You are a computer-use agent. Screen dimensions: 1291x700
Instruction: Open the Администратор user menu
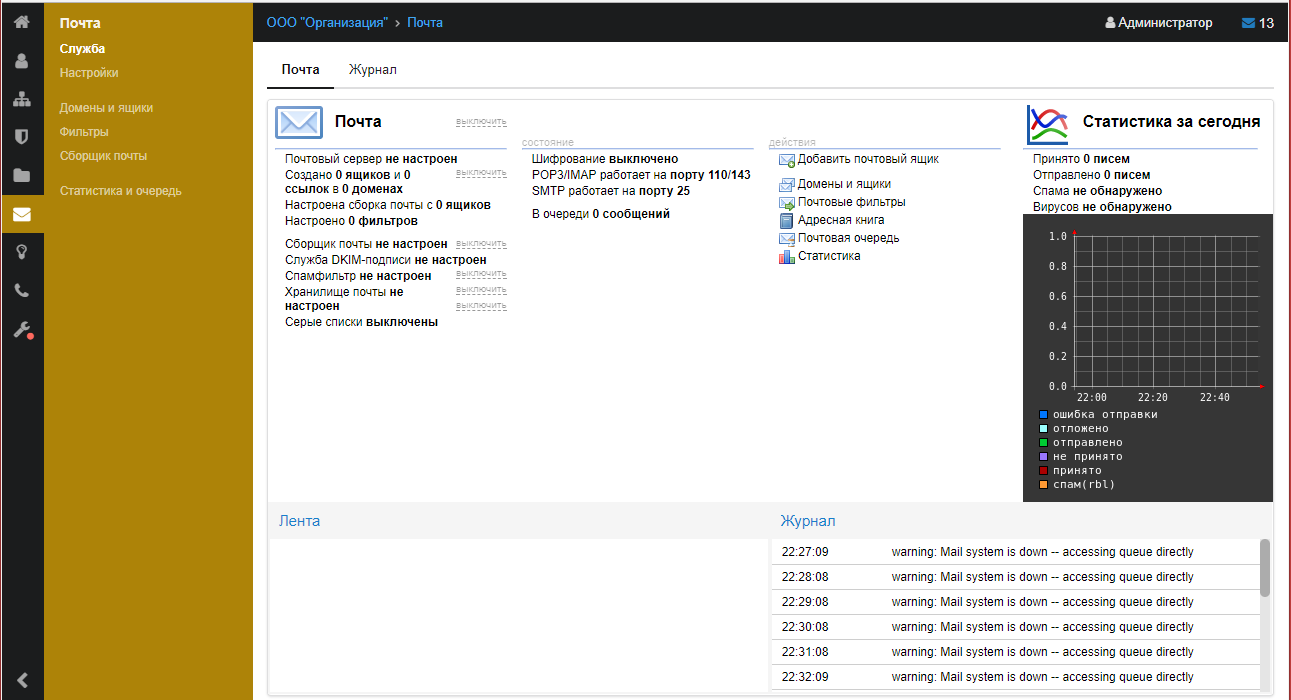tap(1158, 23)
